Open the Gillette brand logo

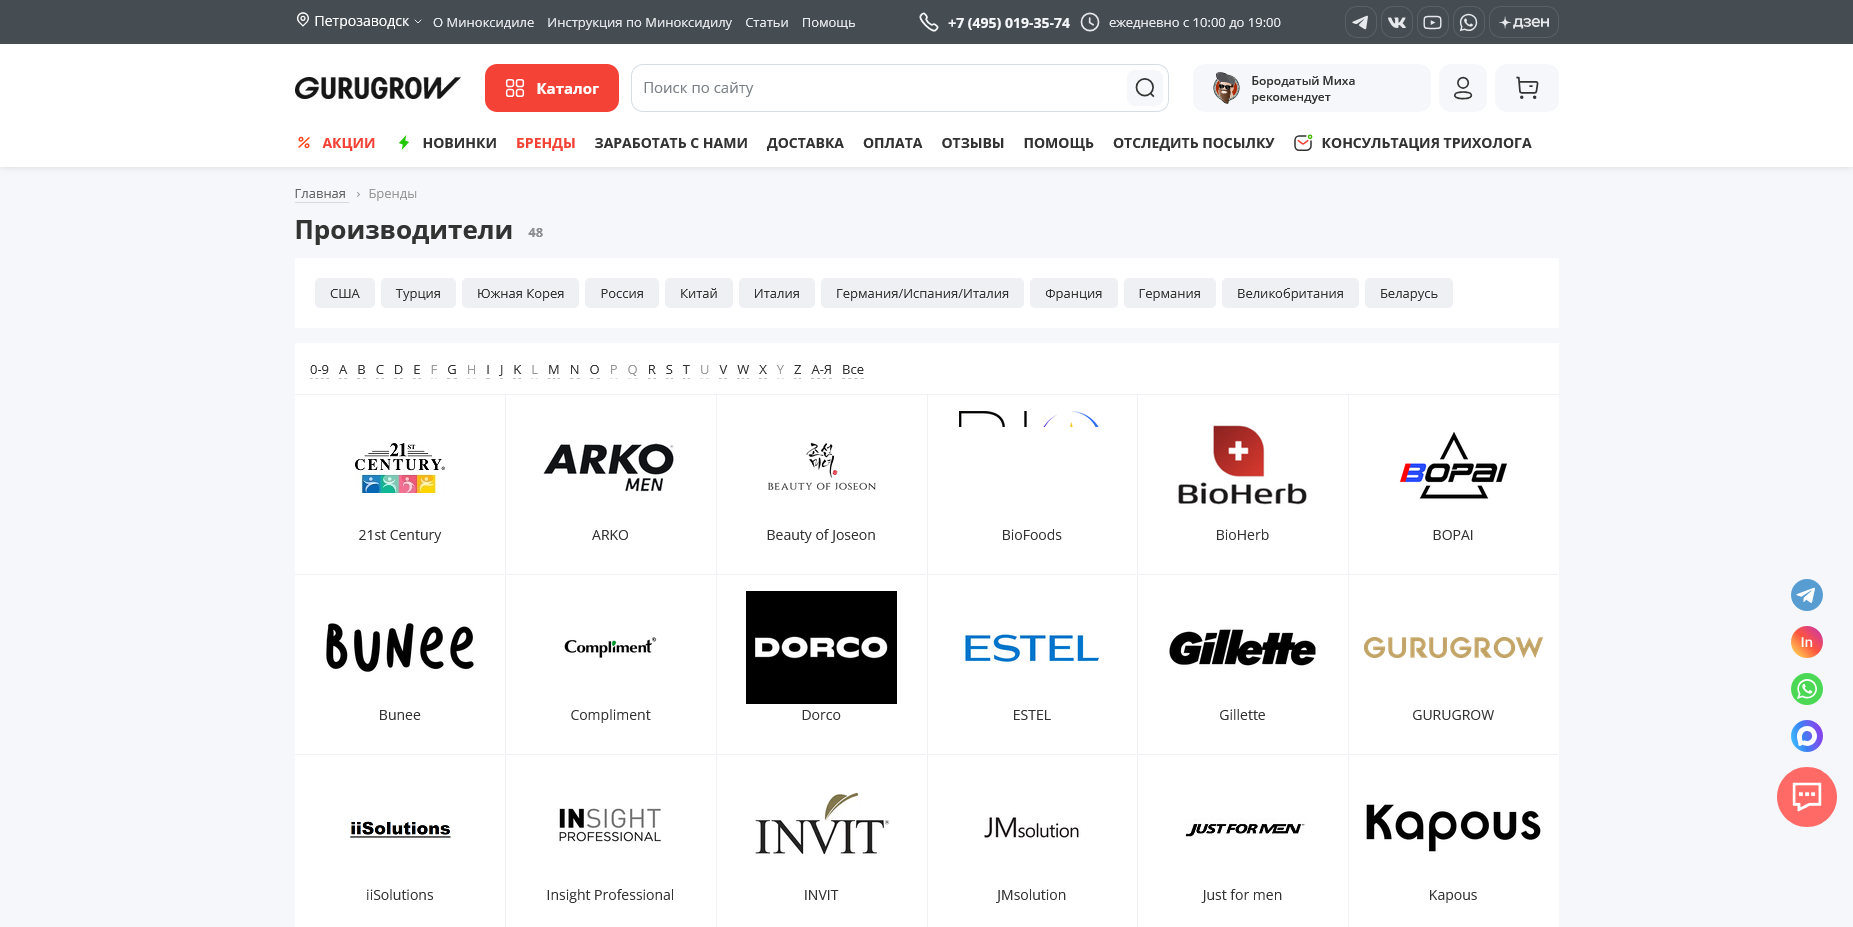pyautogui.click(x=1242, y=648)
